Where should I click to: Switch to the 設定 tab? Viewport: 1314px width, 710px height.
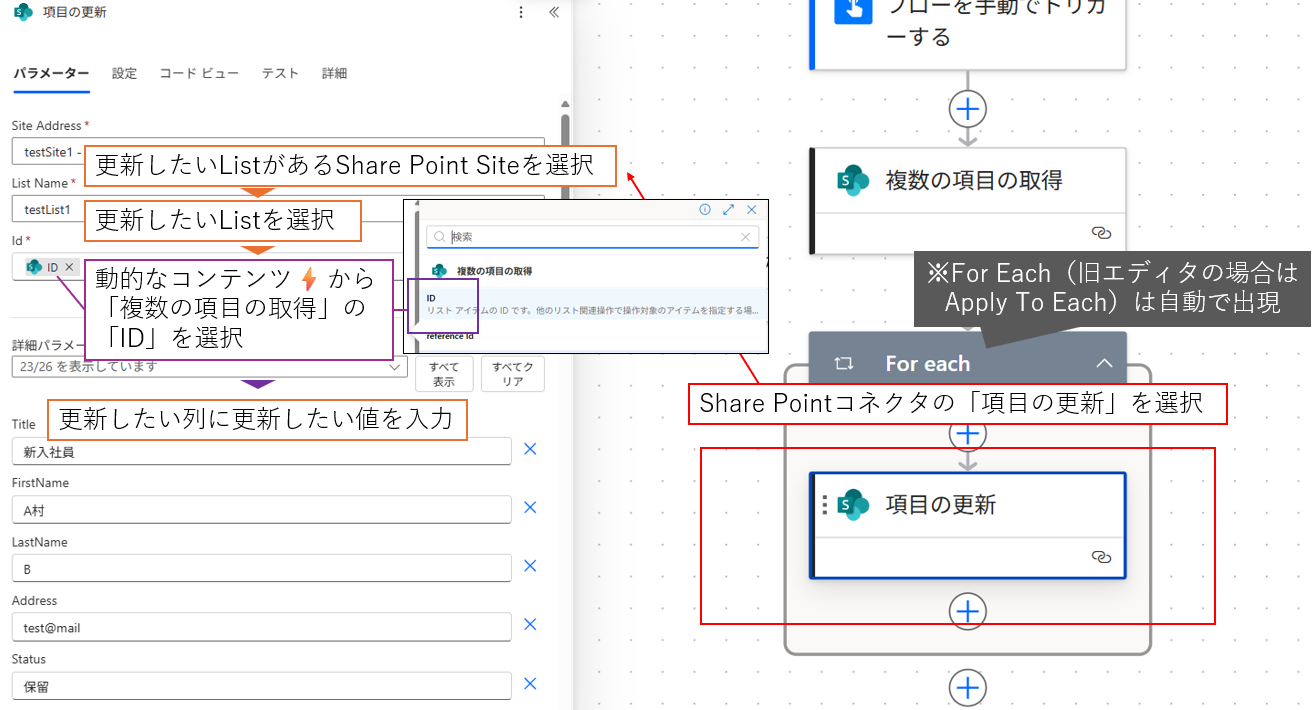tap(125, 73)
